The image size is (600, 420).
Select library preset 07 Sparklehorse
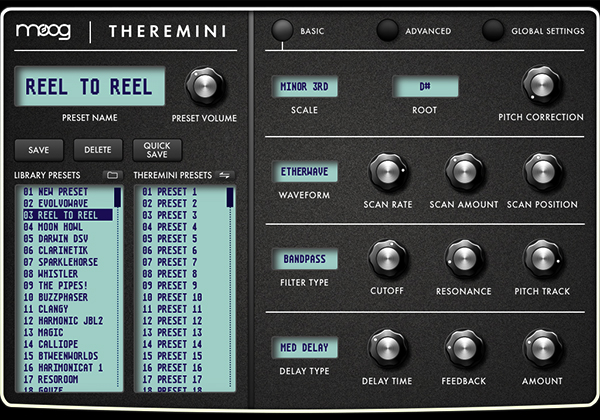pyautogui.click(x=68, y=262)
